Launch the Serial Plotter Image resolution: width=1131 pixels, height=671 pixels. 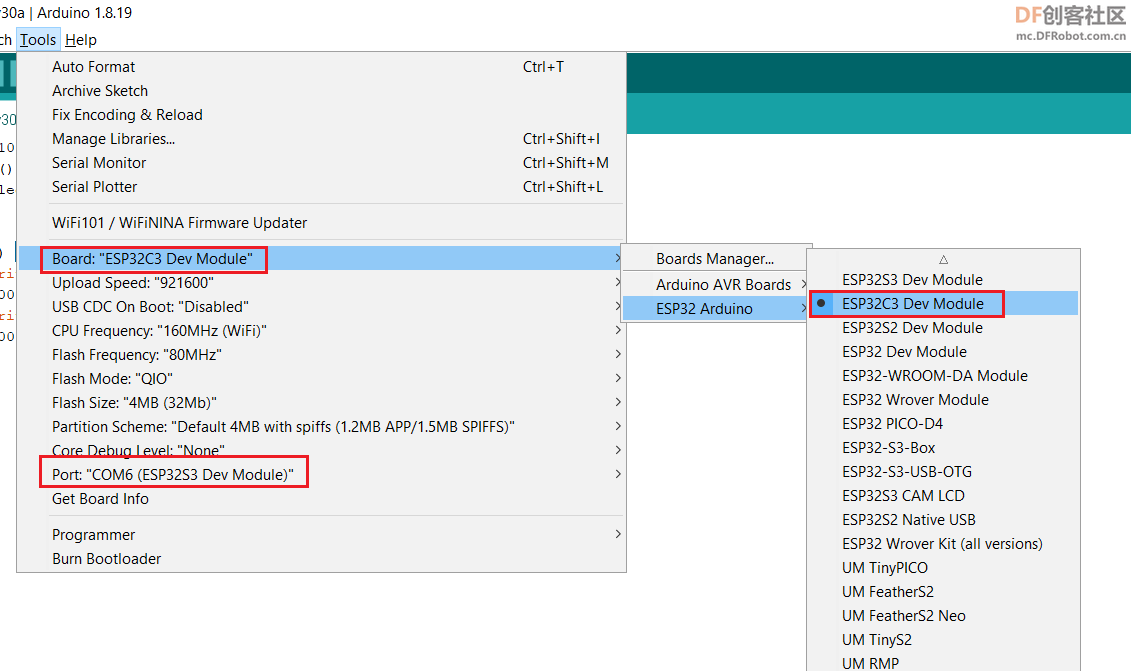click(322, 187)
